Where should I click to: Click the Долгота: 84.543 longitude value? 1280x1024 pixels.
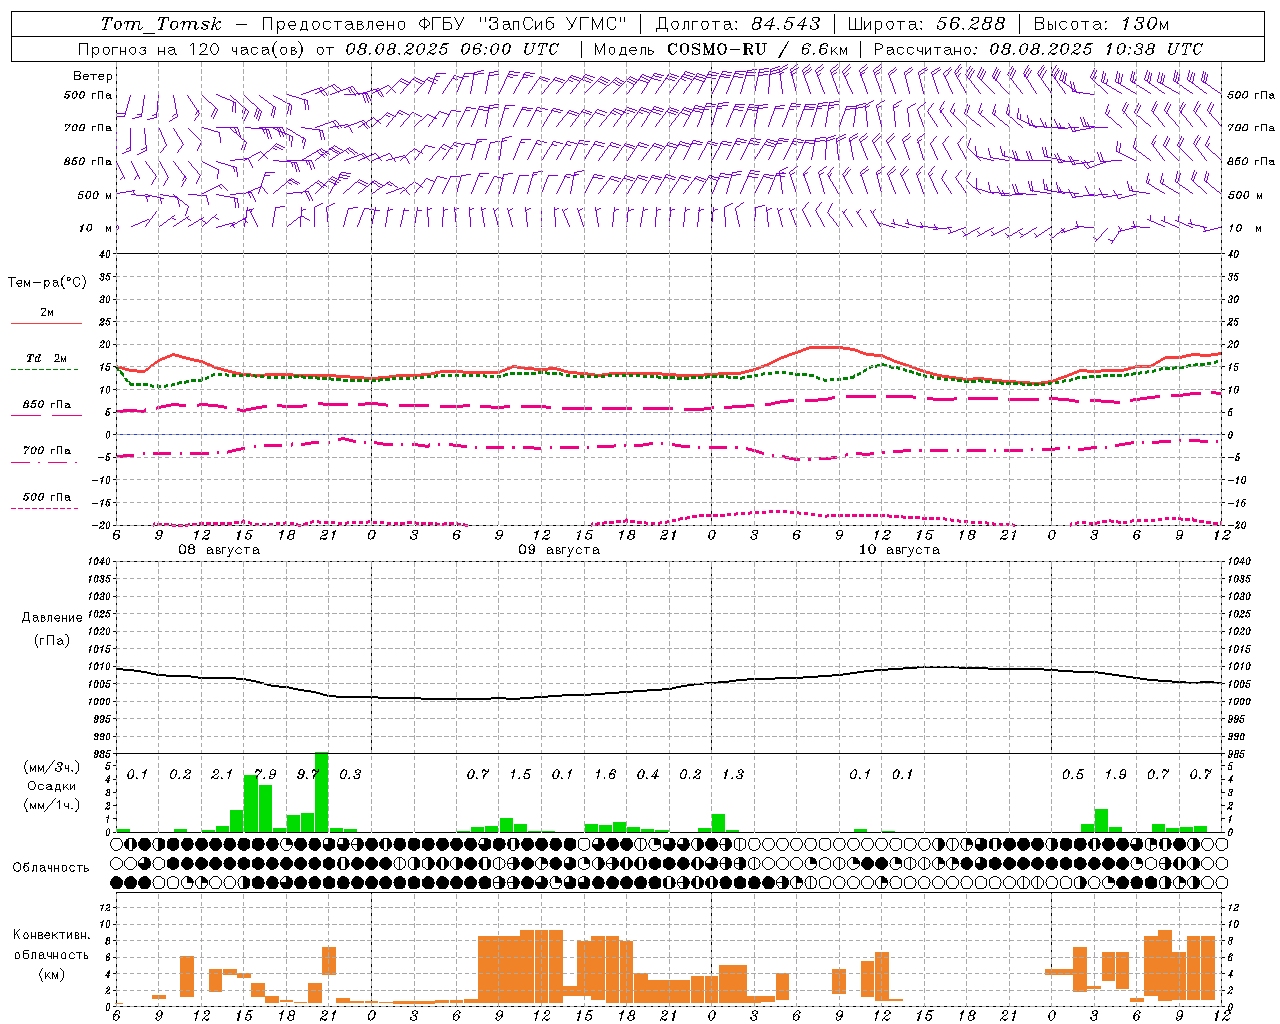738,24
